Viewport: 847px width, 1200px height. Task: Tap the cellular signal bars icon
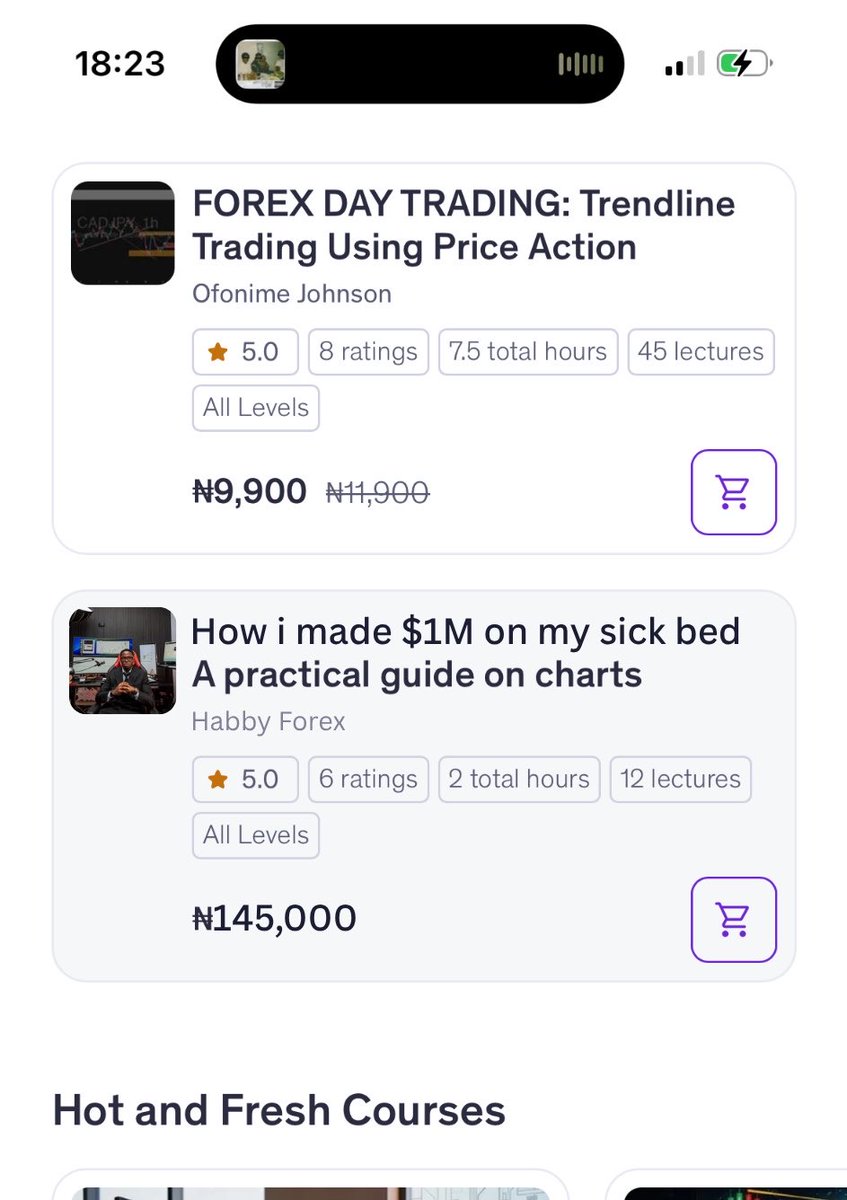(x=685, y=65)
